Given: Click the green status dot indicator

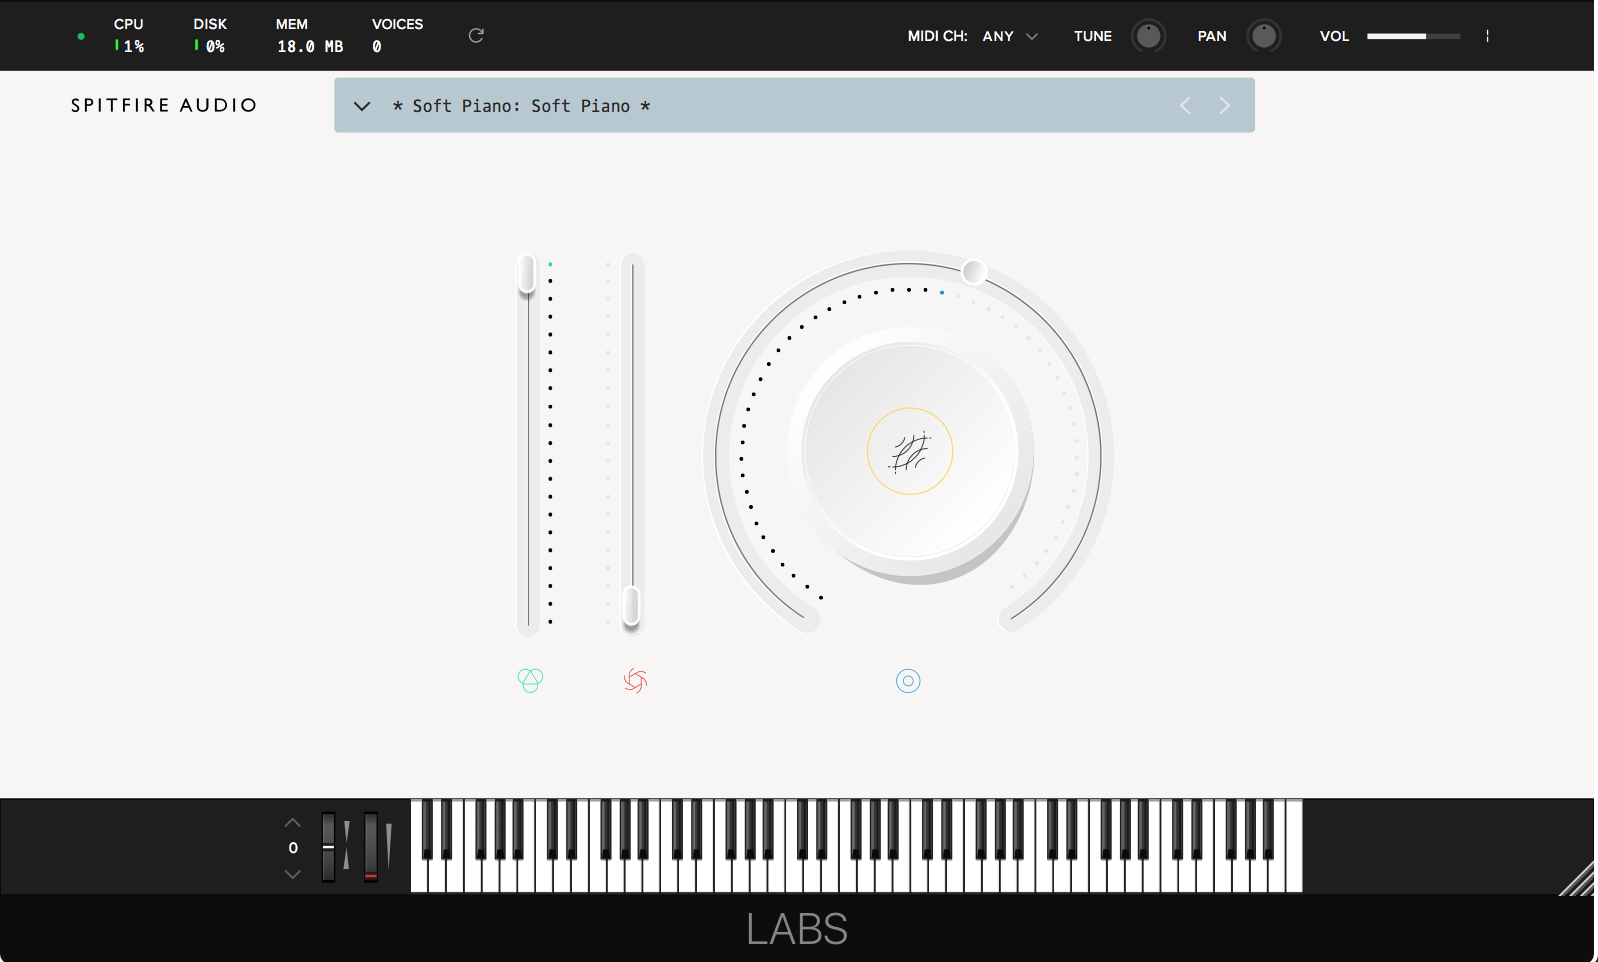Looking at the screenshot, I should coord(81,36).
